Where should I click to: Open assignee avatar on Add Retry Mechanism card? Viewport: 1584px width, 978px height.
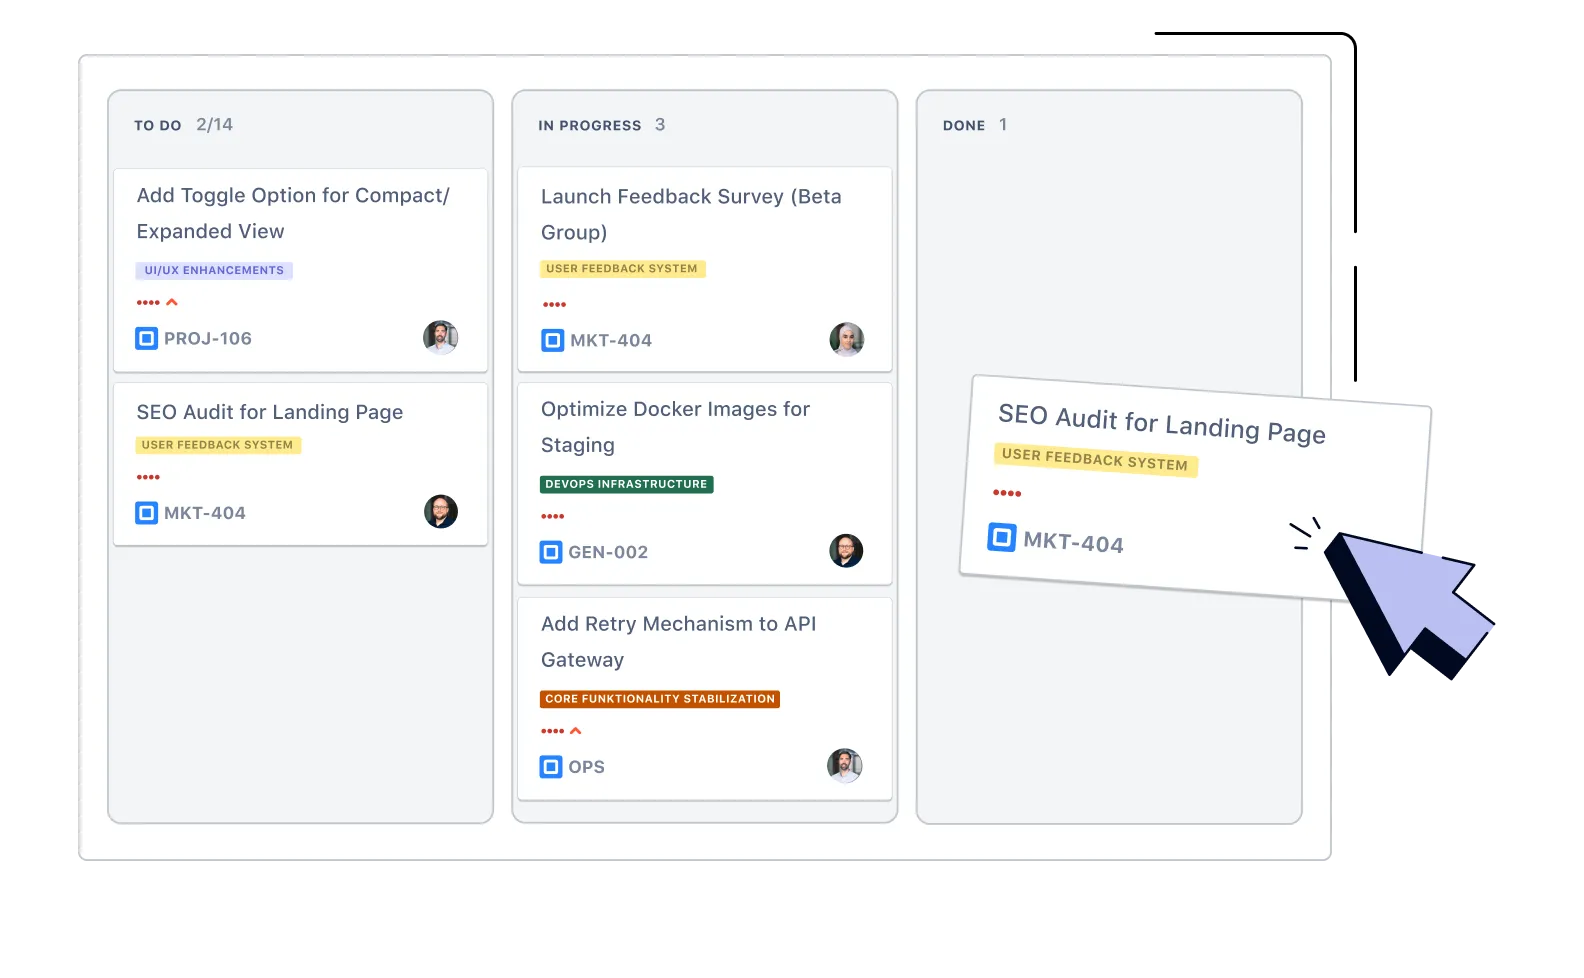[x=845, y=766]
